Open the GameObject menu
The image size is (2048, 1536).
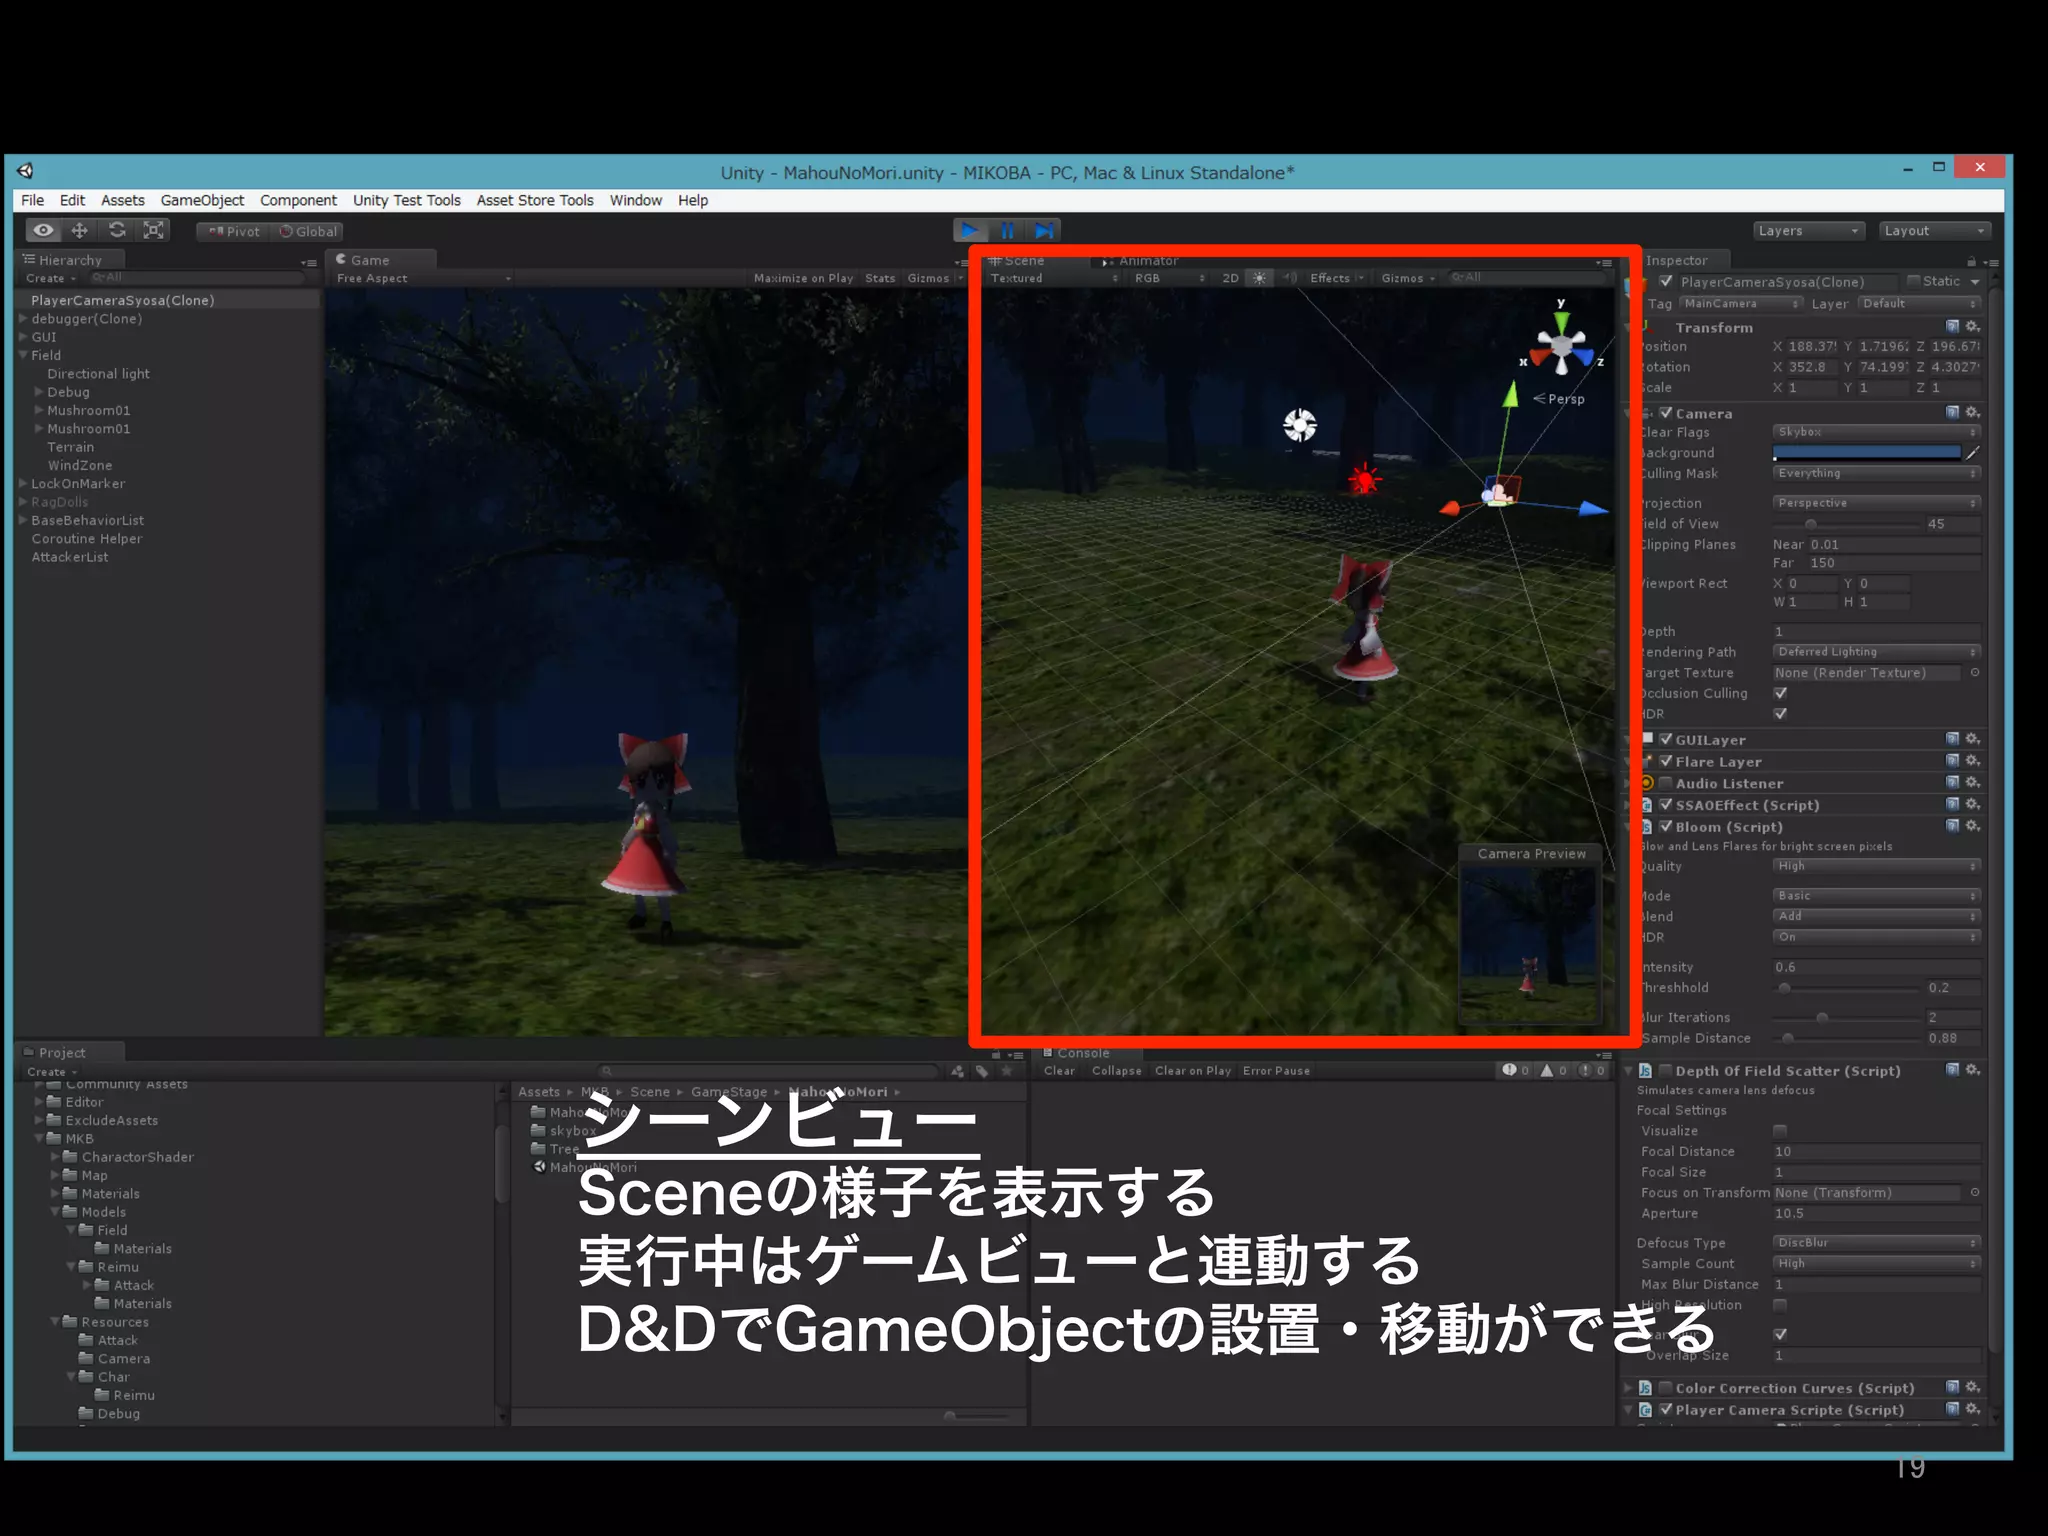(202, 200)
